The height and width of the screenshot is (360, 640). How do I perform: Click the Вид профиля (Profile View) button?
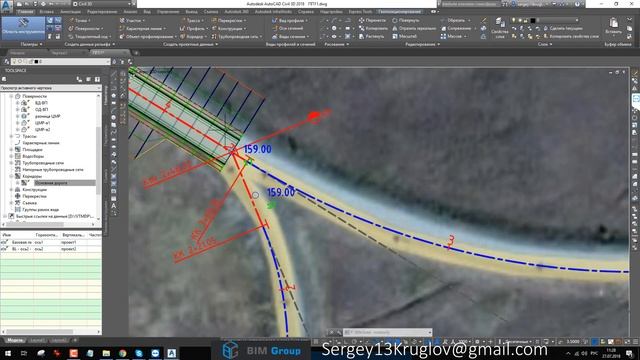(290, 20)
